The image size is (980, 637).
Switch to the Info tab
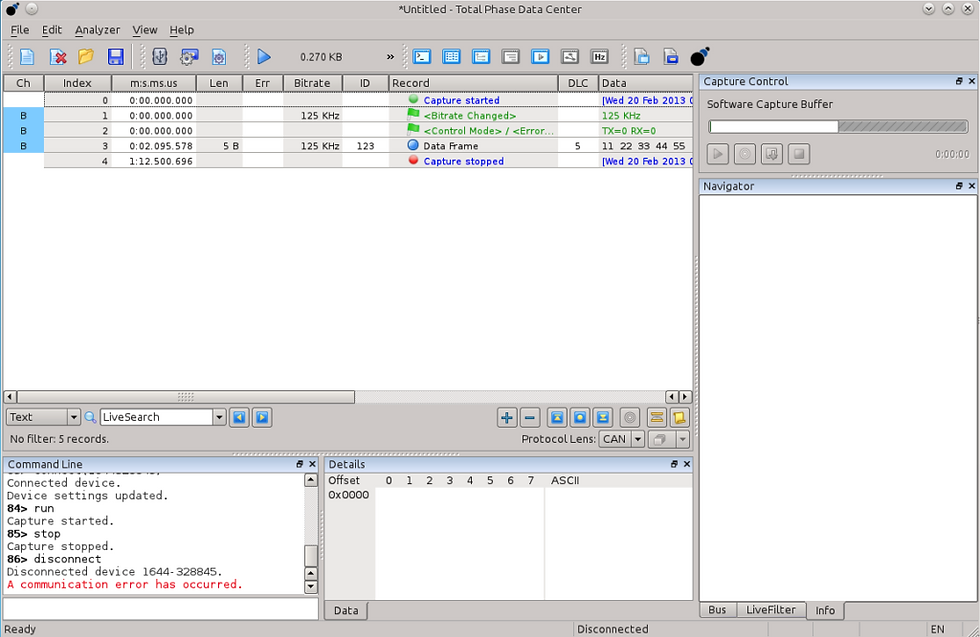(825, 610)
